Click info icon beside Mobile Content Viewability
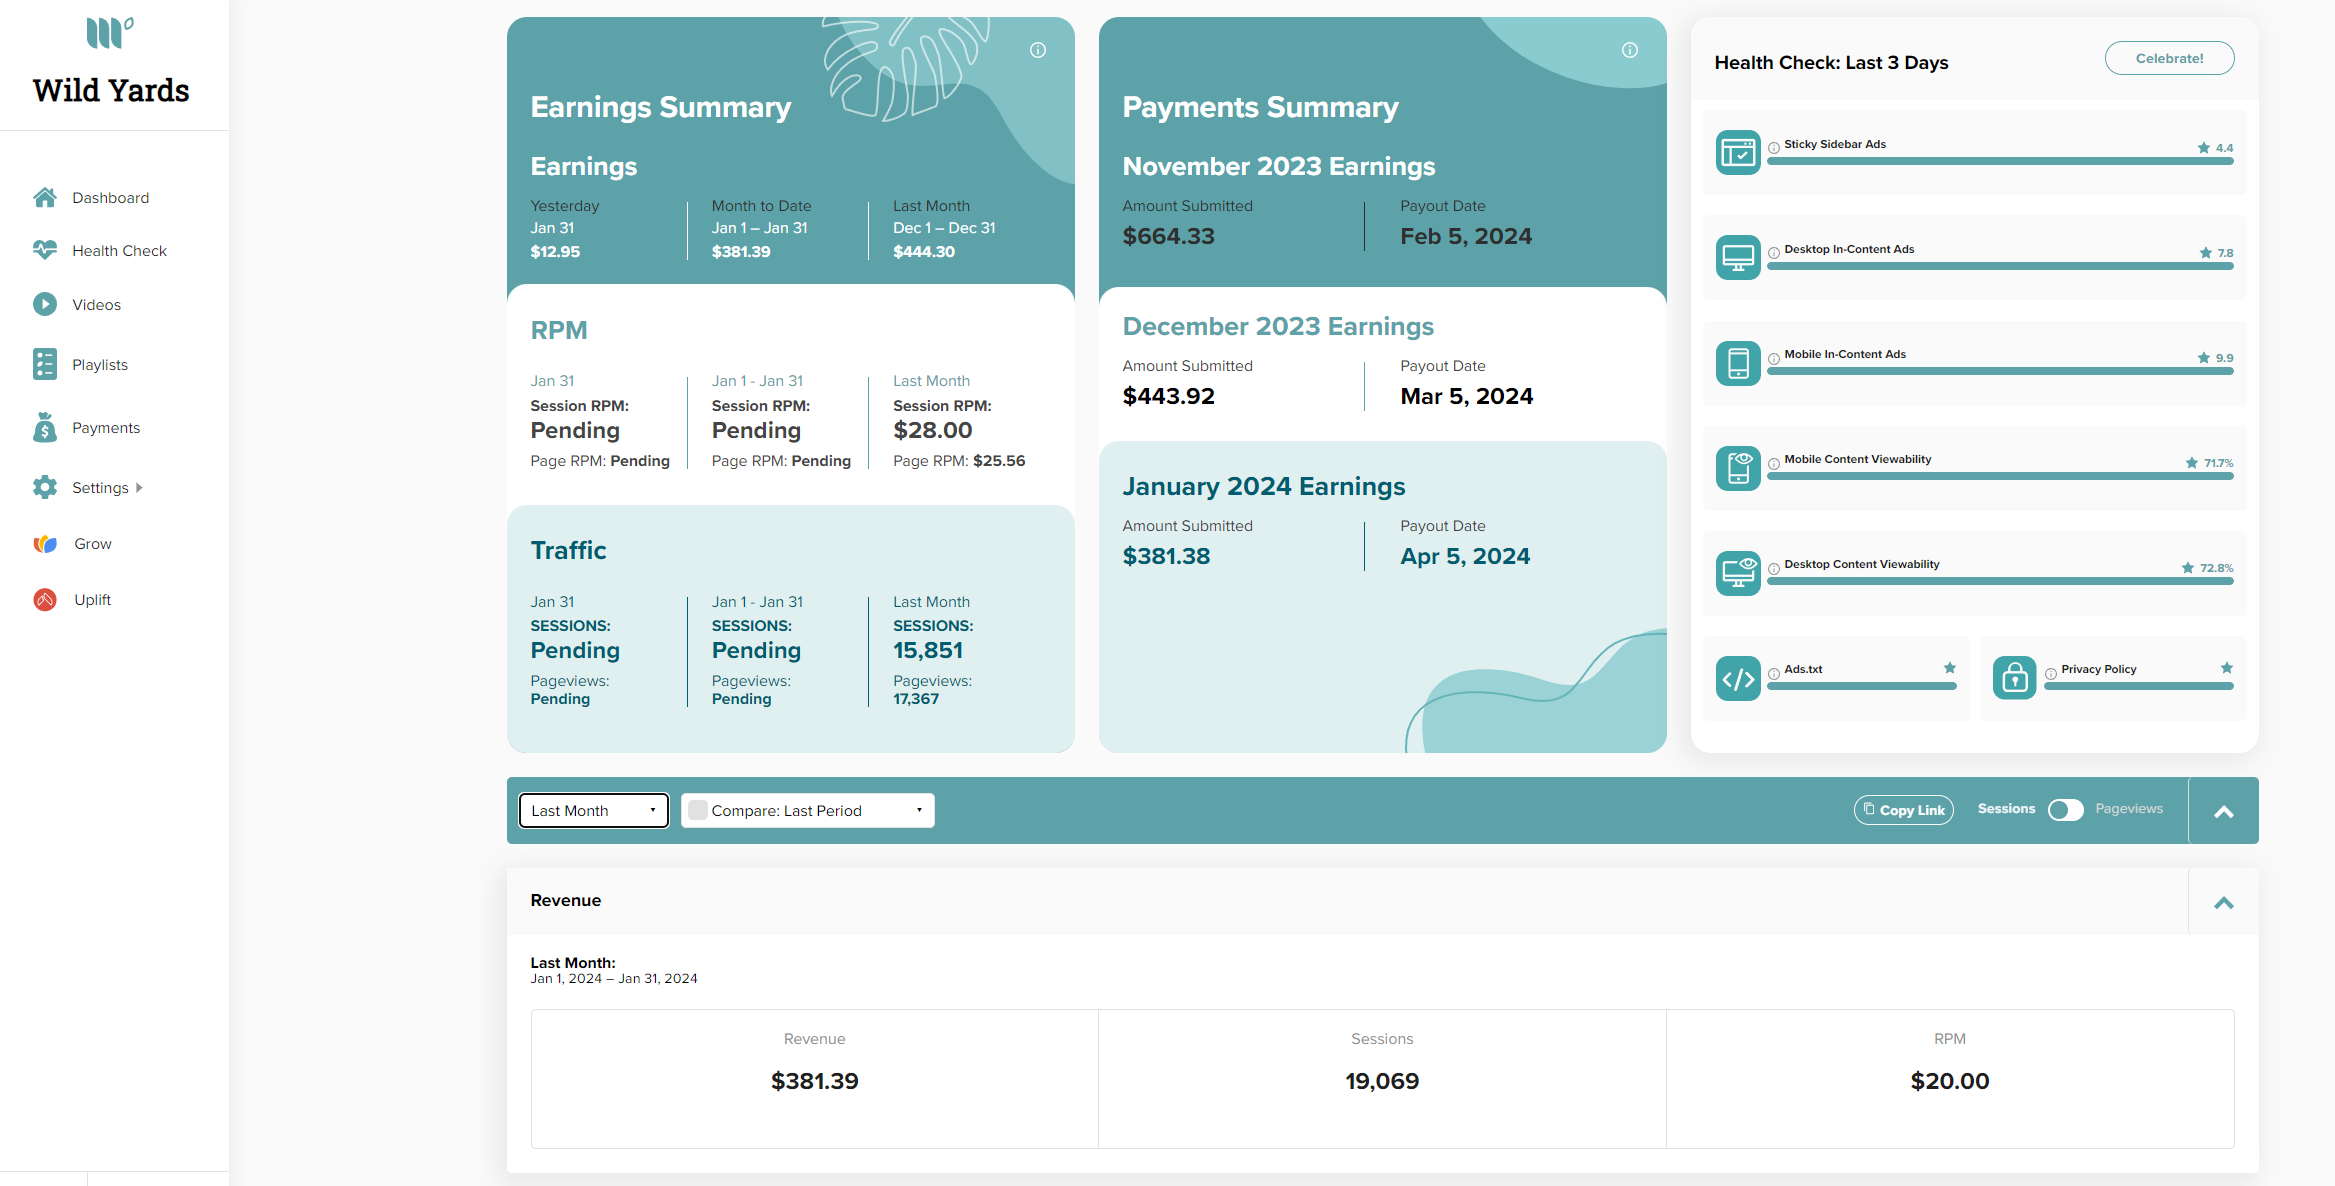Screen dimensions: 2335x1186 [x=1774, y=463]
